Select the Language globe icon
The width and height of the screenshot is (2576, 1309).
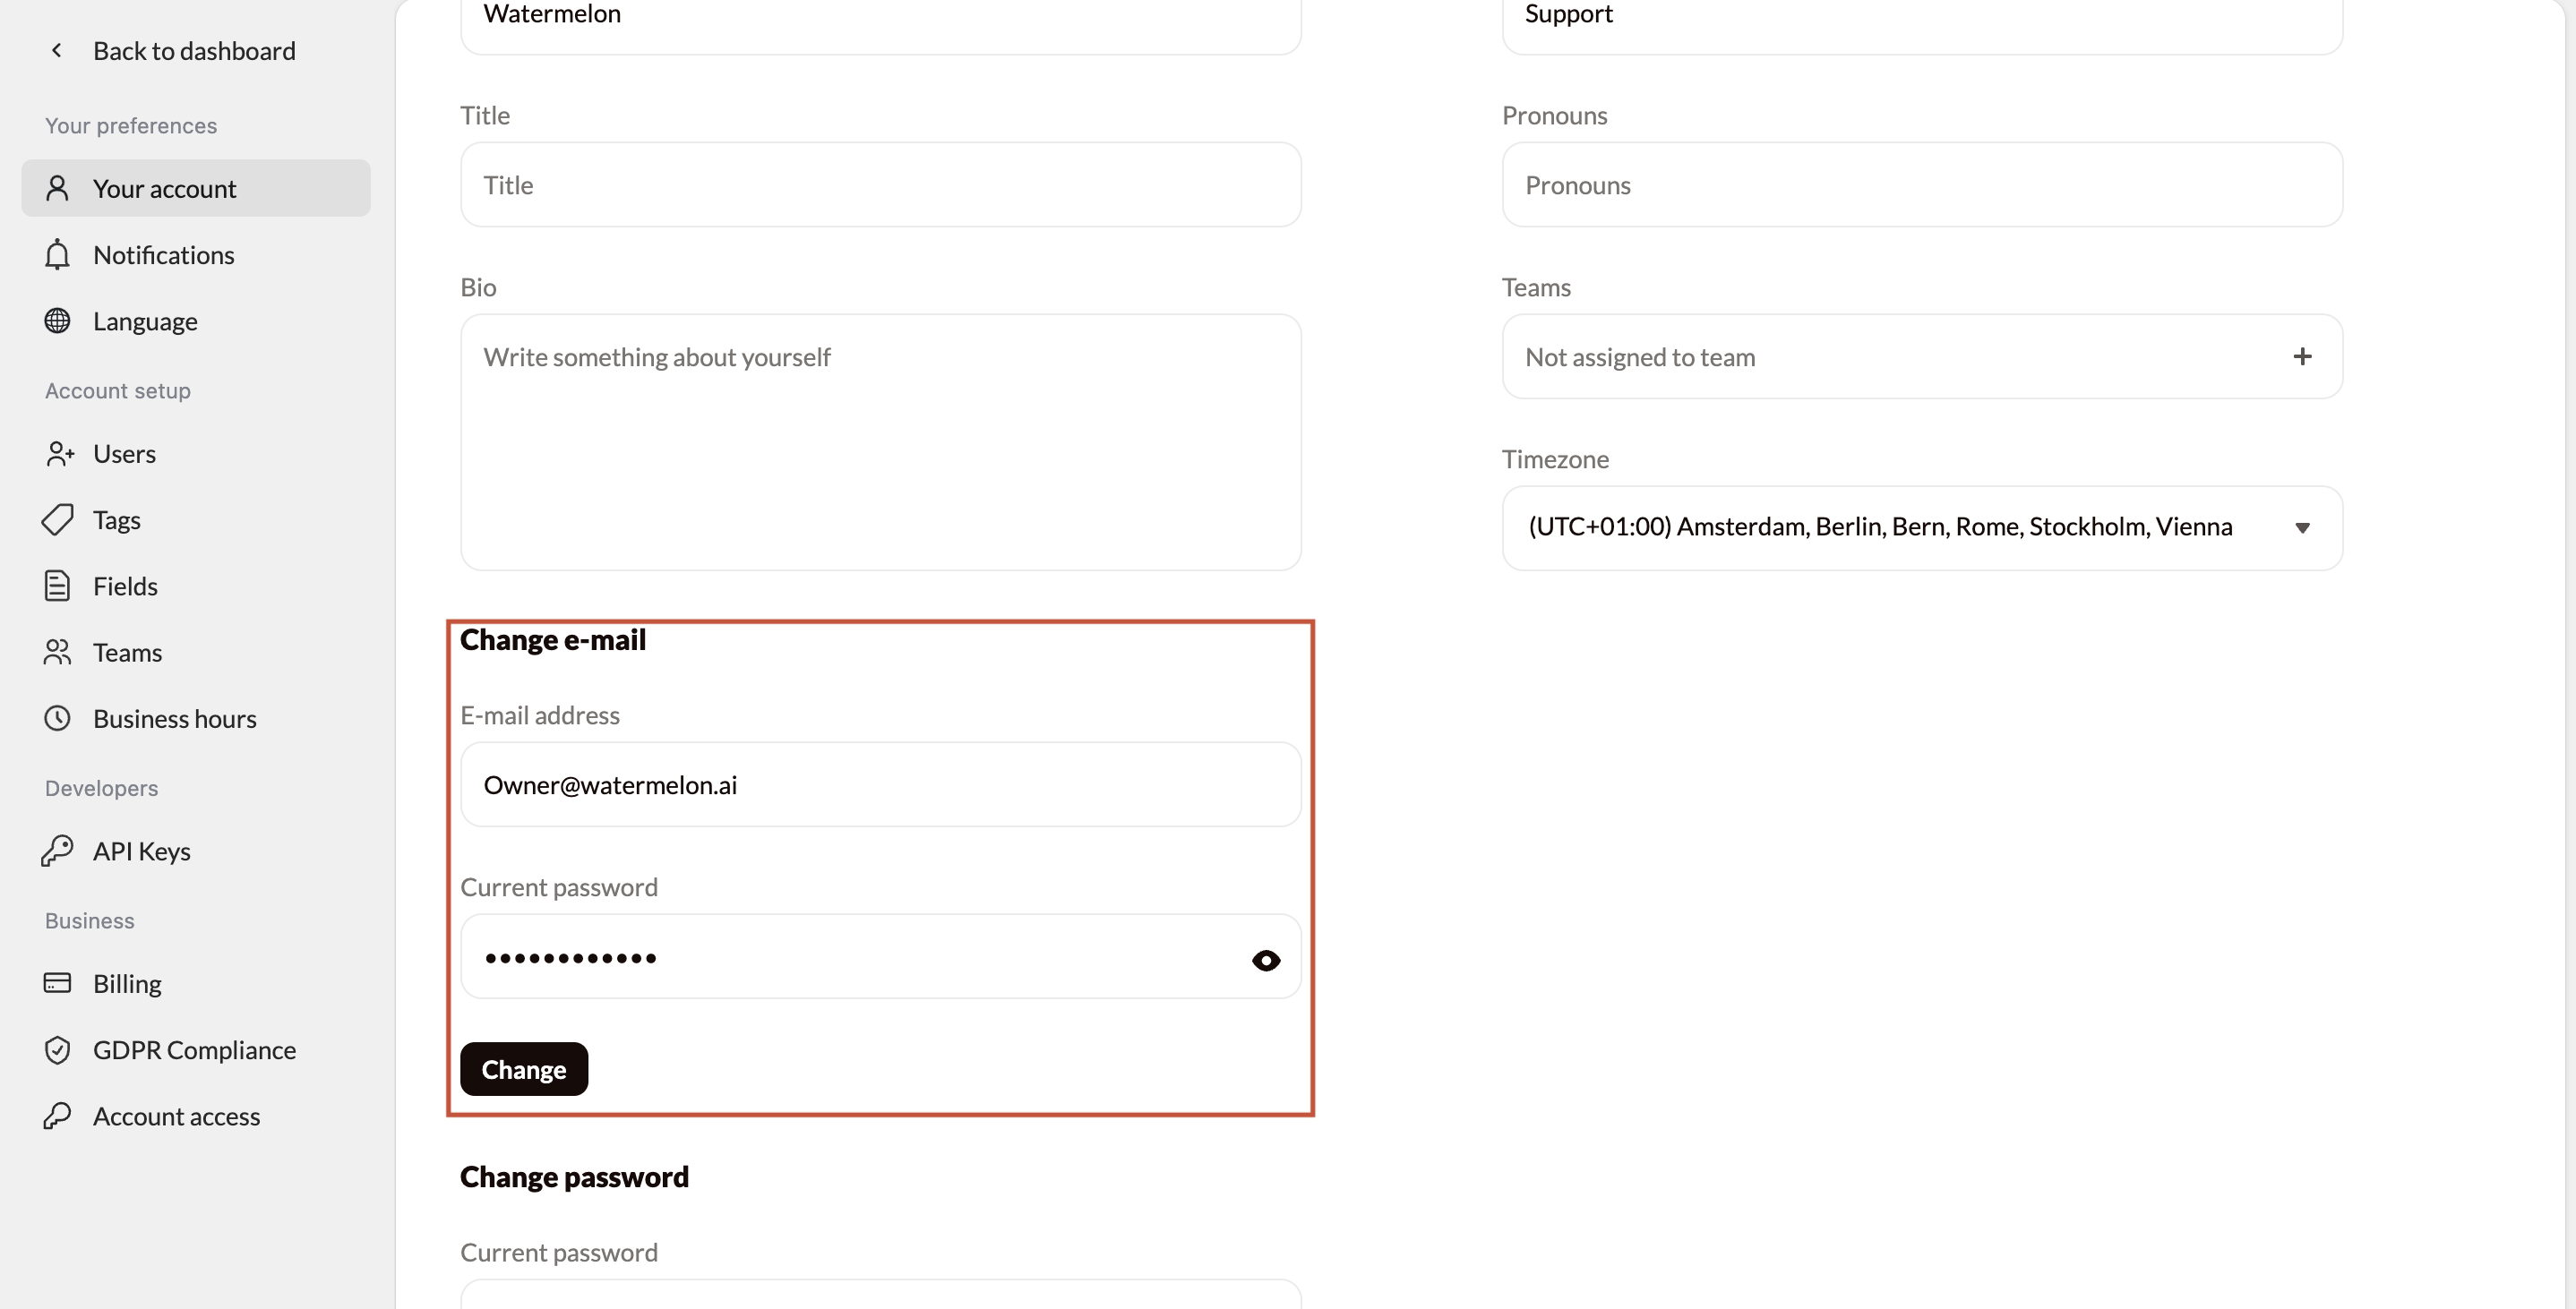(x=57, y=320)
